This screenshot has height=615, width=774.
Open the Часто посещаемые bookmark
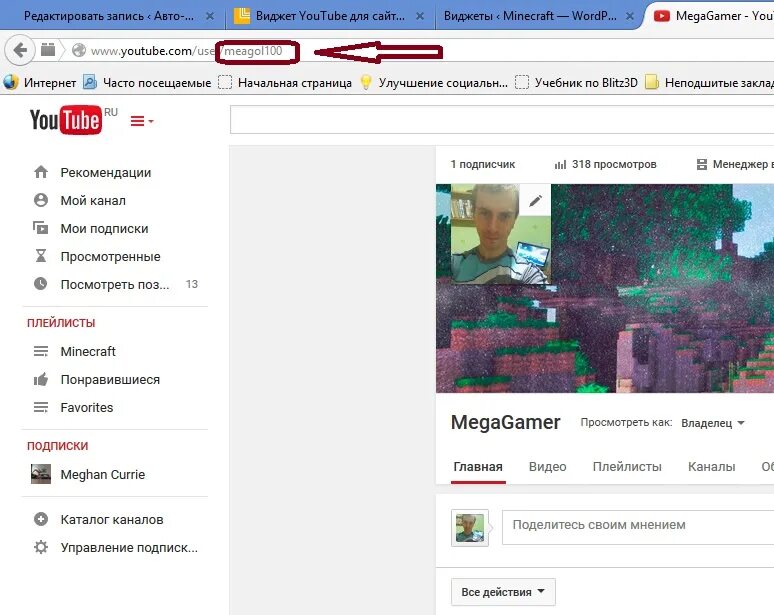[x=147, y=82]
